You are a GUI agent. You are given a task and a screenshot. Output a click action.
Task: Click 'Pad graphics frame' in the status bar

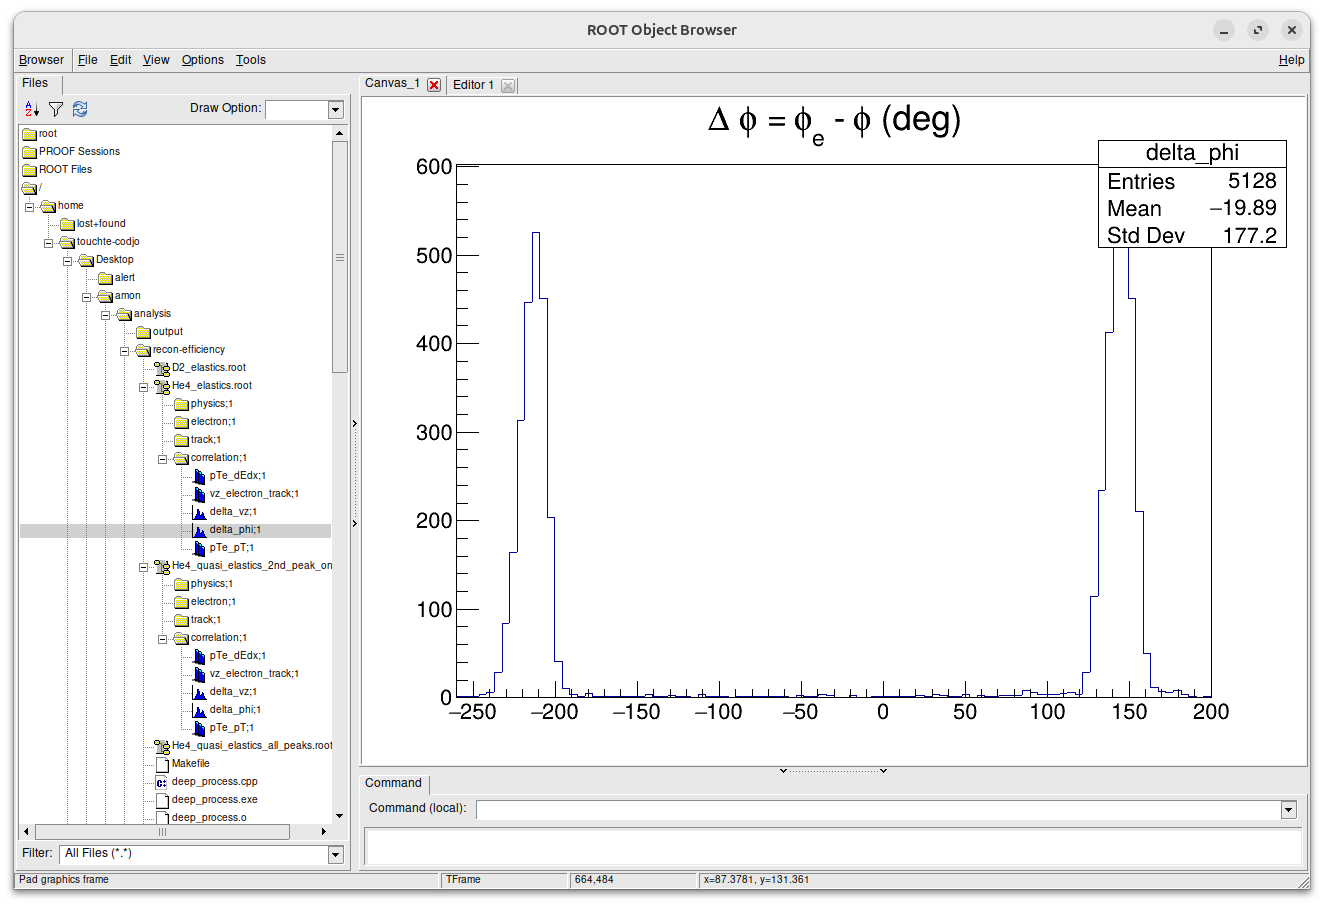tap(64, 880)
